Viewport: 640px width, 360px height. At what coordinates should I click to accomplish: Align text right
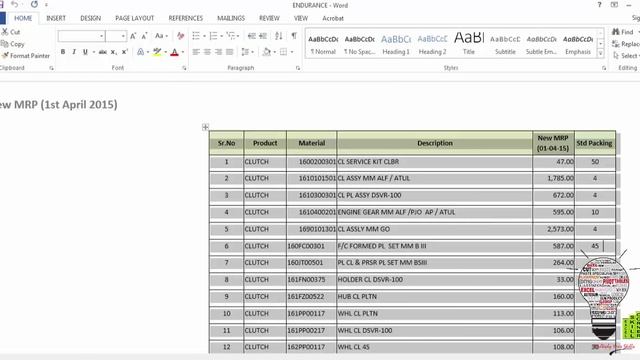pyautogui.click(x=219, y=52)
